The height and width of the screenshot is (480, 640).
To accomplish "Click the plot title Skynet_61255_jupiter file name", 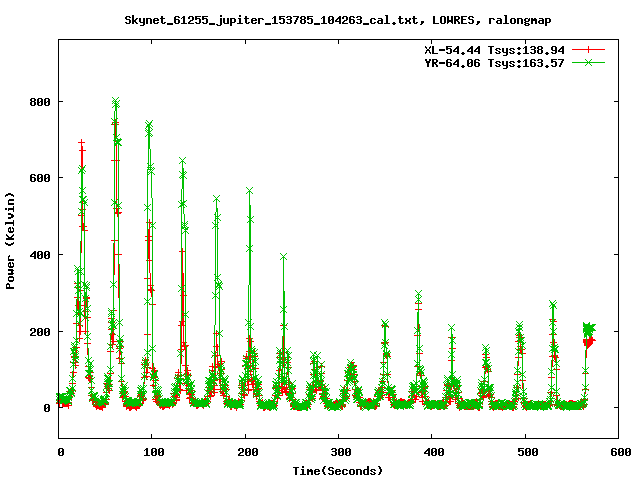I will [x=271, y=20].
